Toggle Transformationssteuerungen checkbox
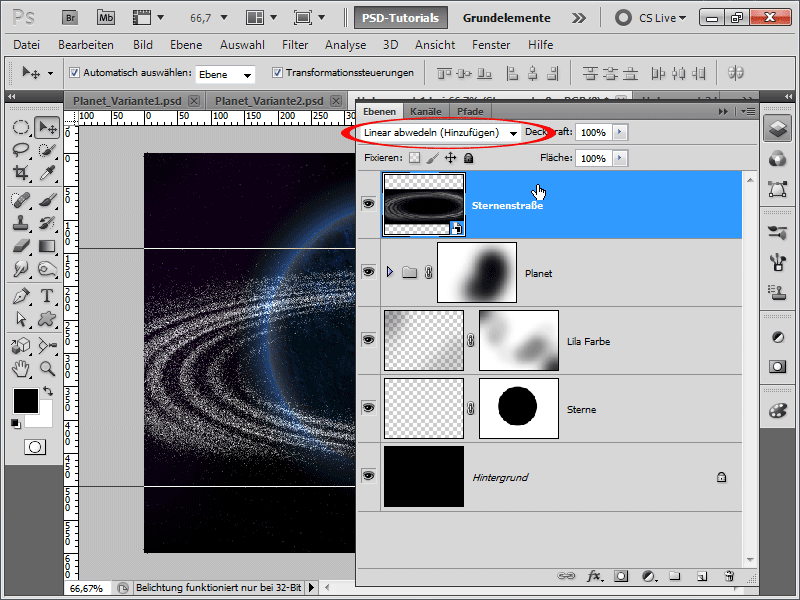Viewport: 800px width, 600px height. point(277,72)
